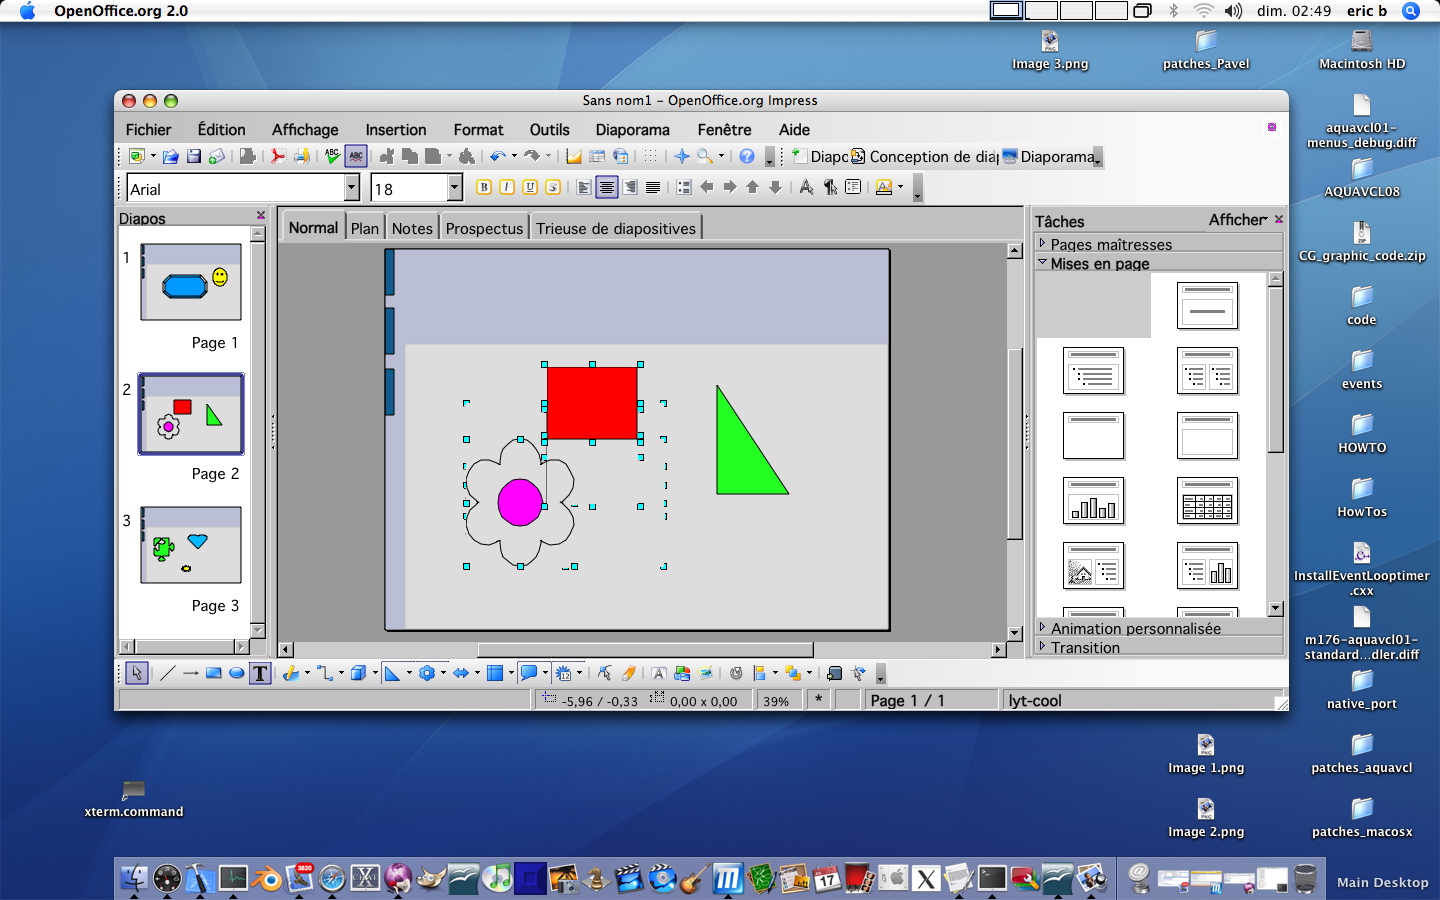Select Page 1 slide thumbnail
Image resolution: width=1440 pixels, height=900 pixels.
pos(191,282)
